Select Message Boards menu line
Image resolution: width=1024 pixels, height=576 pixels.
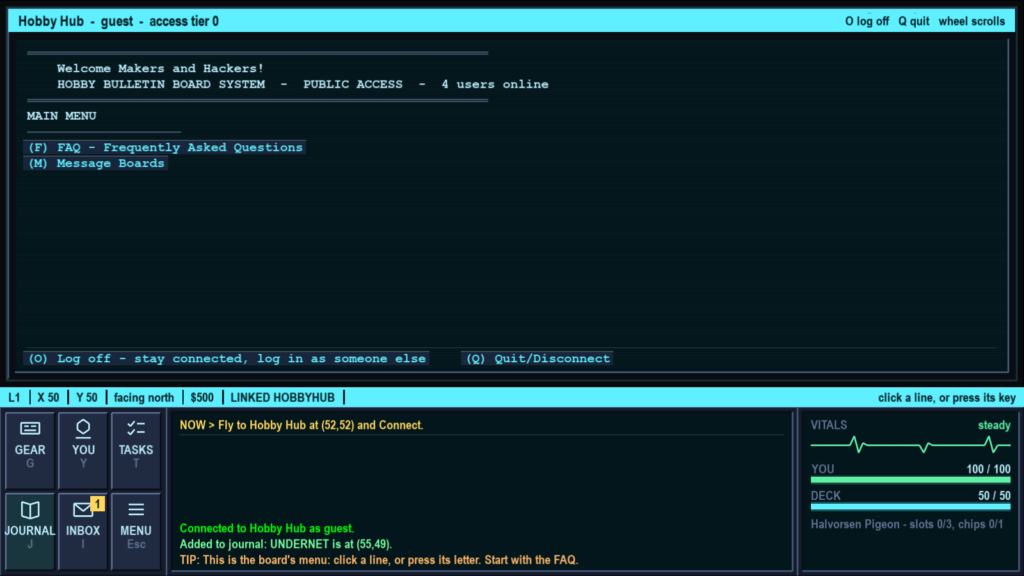96,163
